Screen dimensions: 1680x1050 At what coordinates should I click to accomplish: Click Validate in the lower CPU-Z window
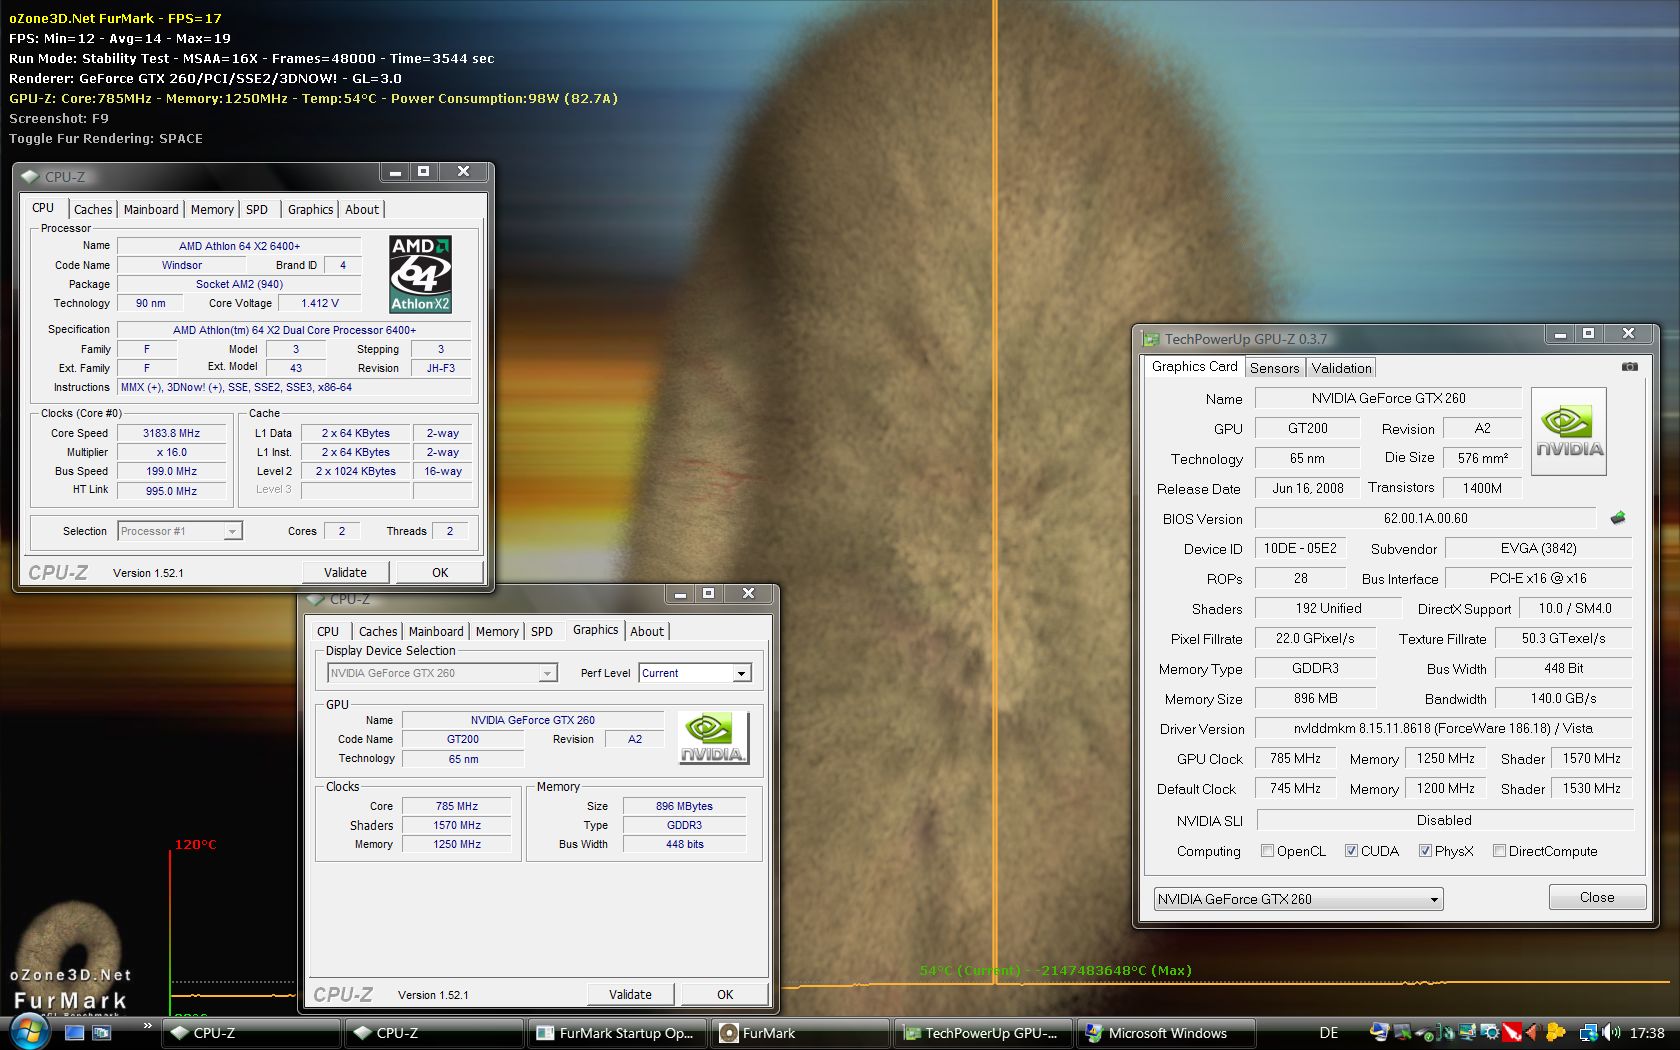tap(630, 994)
